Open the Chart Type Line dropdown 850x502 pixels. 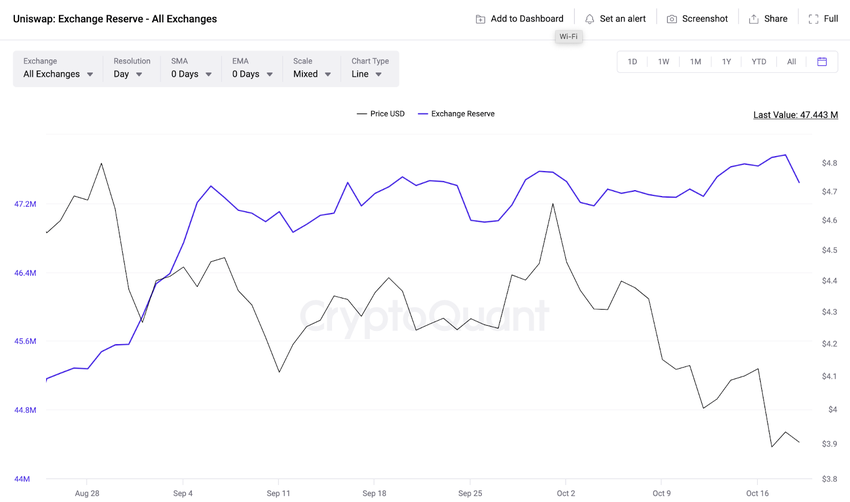367,74
